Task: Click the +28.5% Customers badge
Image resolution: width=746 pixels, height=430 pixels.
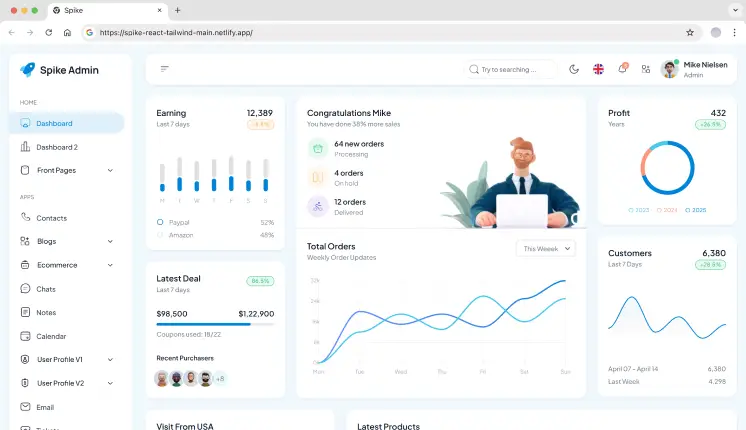Action: tap(710, 264)
